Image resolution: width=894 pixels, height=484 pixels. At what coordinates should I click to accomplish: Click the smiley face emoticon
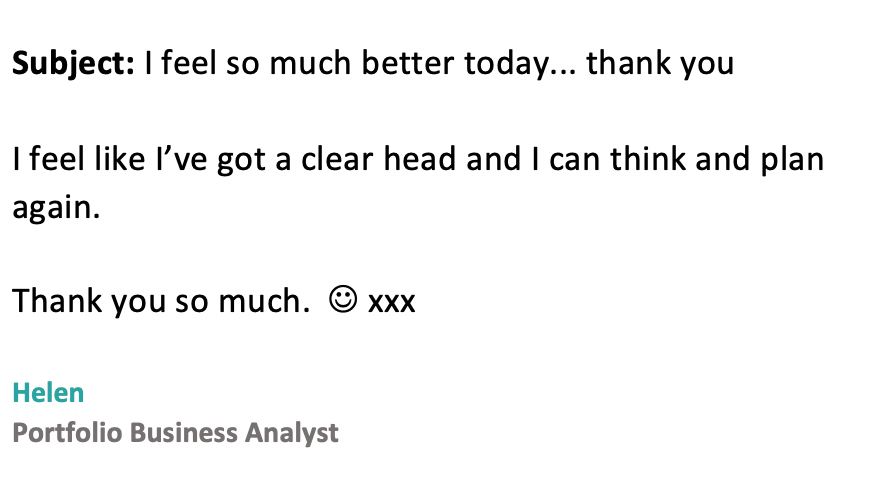point(343,299)
